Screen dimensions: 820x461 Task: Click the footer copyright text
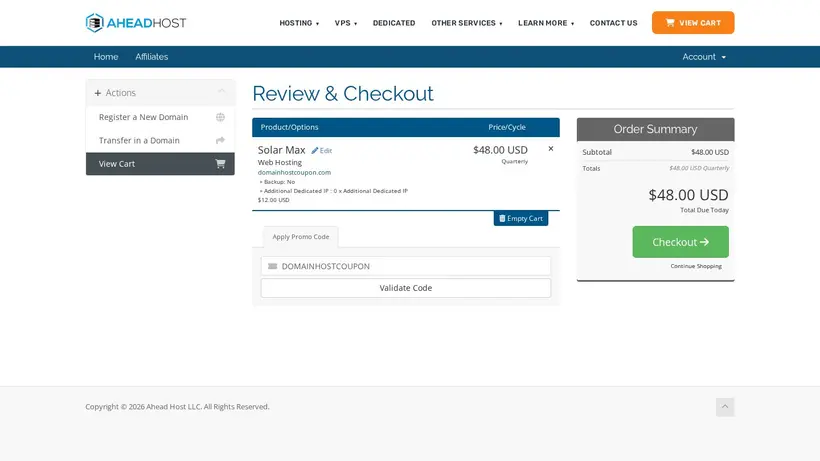[177, 407]
